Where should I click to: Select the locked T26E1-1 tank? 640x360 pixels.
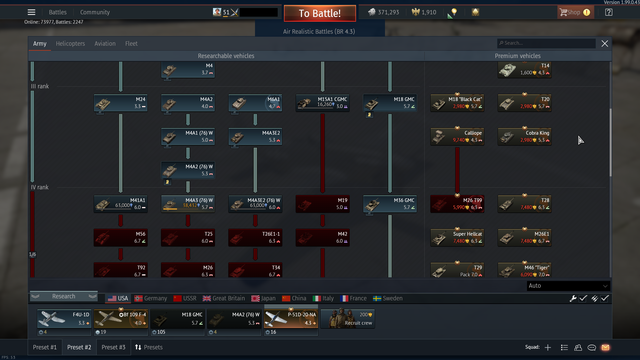tap(255, 238)
